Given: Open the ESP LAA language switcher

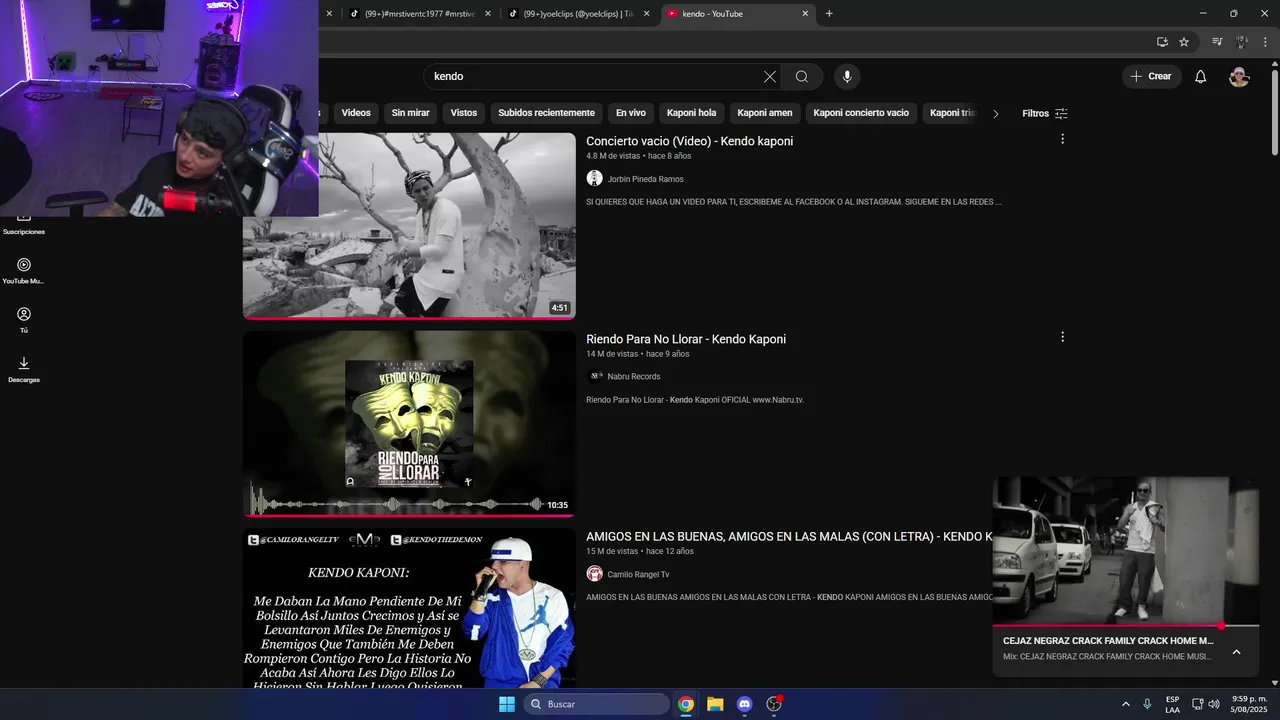Looking at the screenshot, I should (1172, 704).
